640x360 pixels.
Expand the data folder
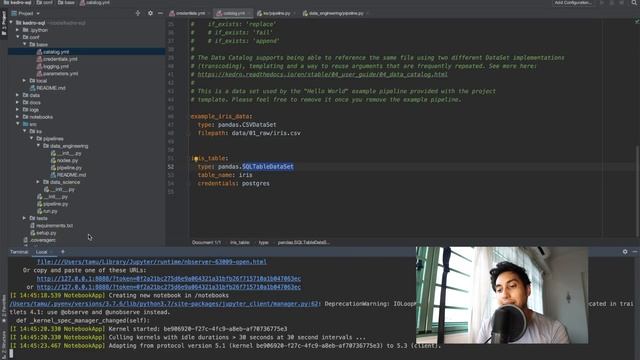[x=18, y=95]
